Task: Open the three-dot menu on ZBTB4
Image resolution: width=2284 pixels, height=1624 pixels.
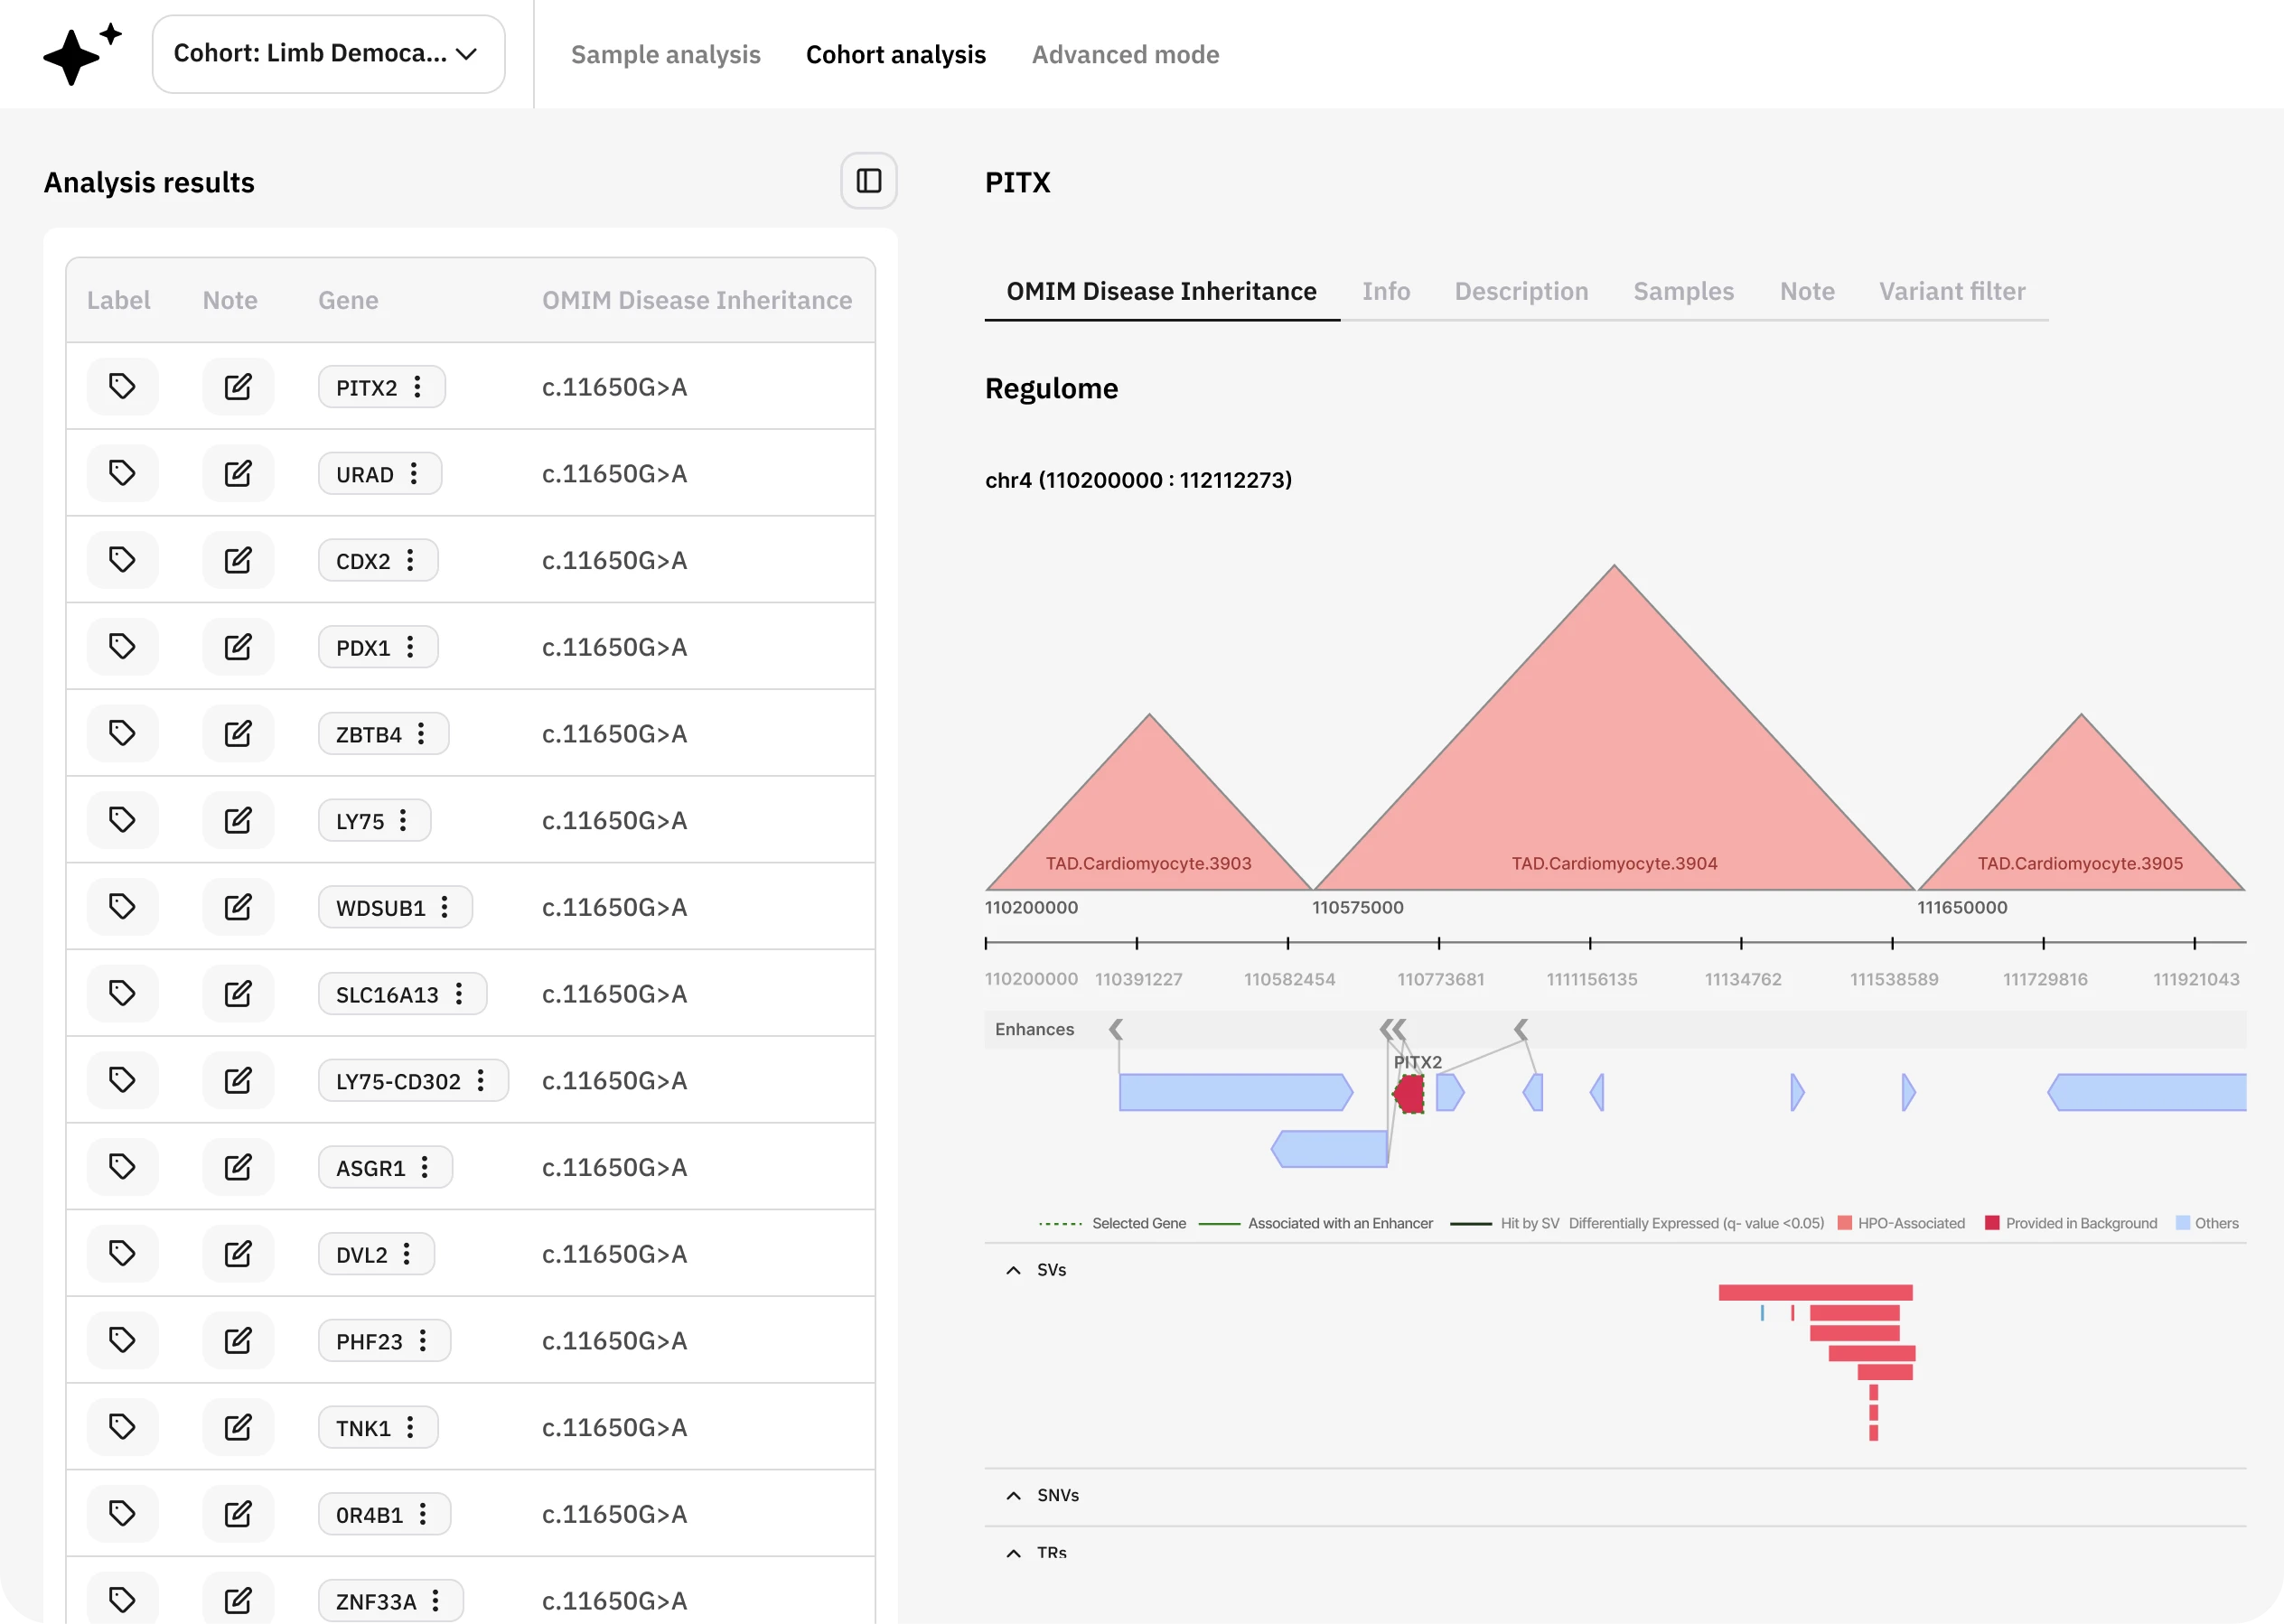Action: coord(421,734)
